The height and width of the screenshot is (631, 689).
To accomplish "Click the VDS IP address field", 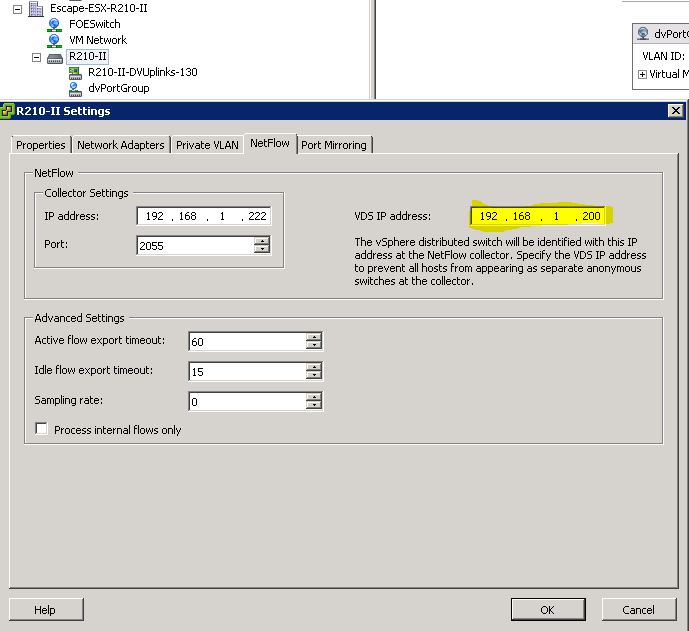I will coord(537,216).
